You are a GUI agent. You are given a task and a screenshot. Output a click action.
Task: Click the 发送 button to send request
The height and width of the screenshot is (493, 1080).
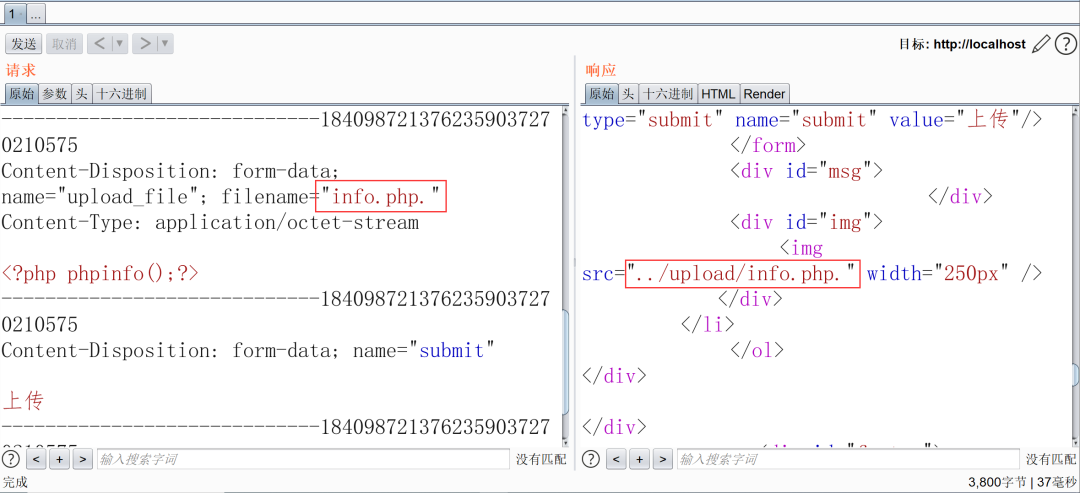click(x=23, y=44)
